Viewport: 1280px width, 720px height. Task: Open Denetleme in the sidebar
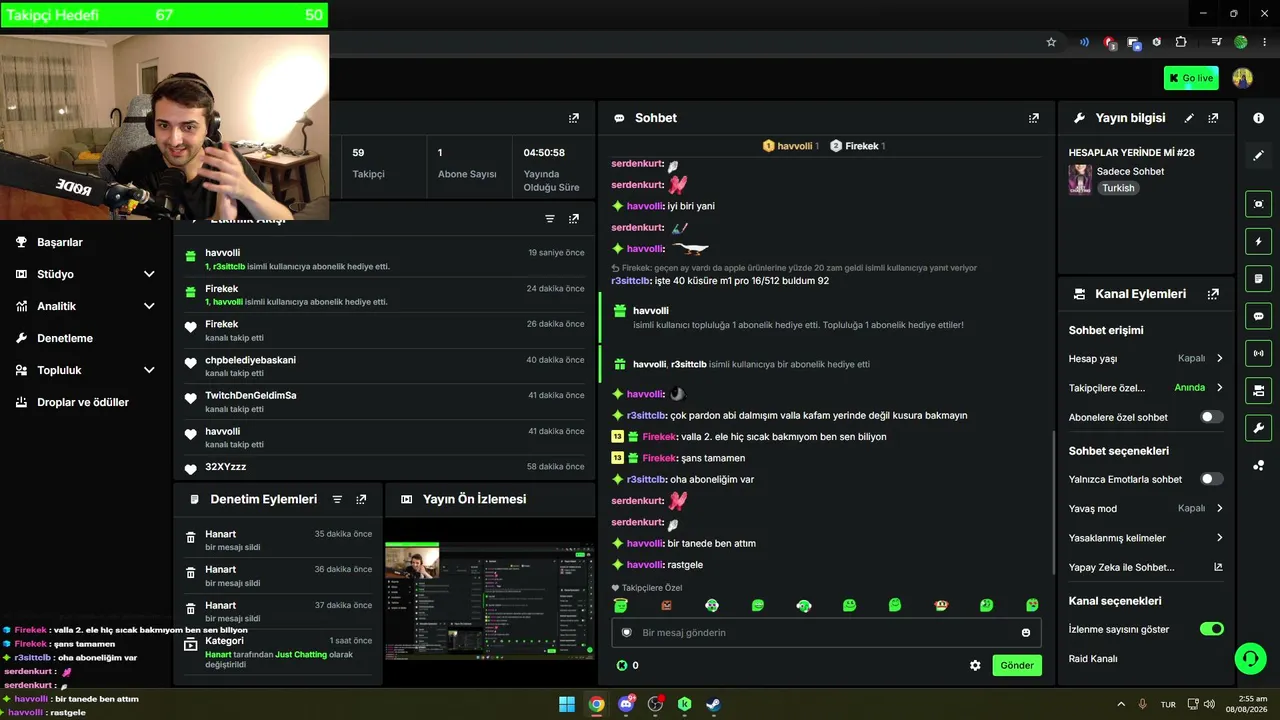tap(65, 338)
